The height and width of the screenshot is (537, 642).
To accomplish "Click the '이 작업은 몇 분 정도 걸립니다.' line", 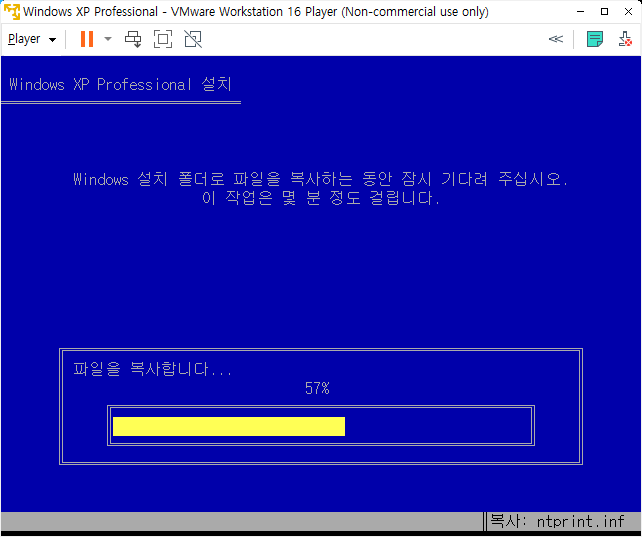I will (321, 198).
